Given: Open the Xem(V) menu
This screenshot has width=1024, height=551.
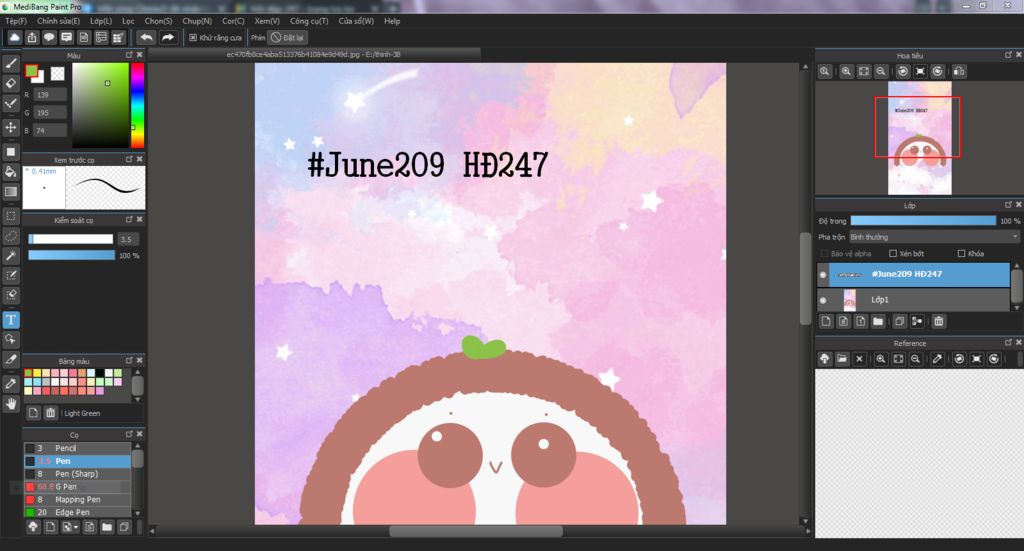Looking at the screenshot, I should point(266,21).
